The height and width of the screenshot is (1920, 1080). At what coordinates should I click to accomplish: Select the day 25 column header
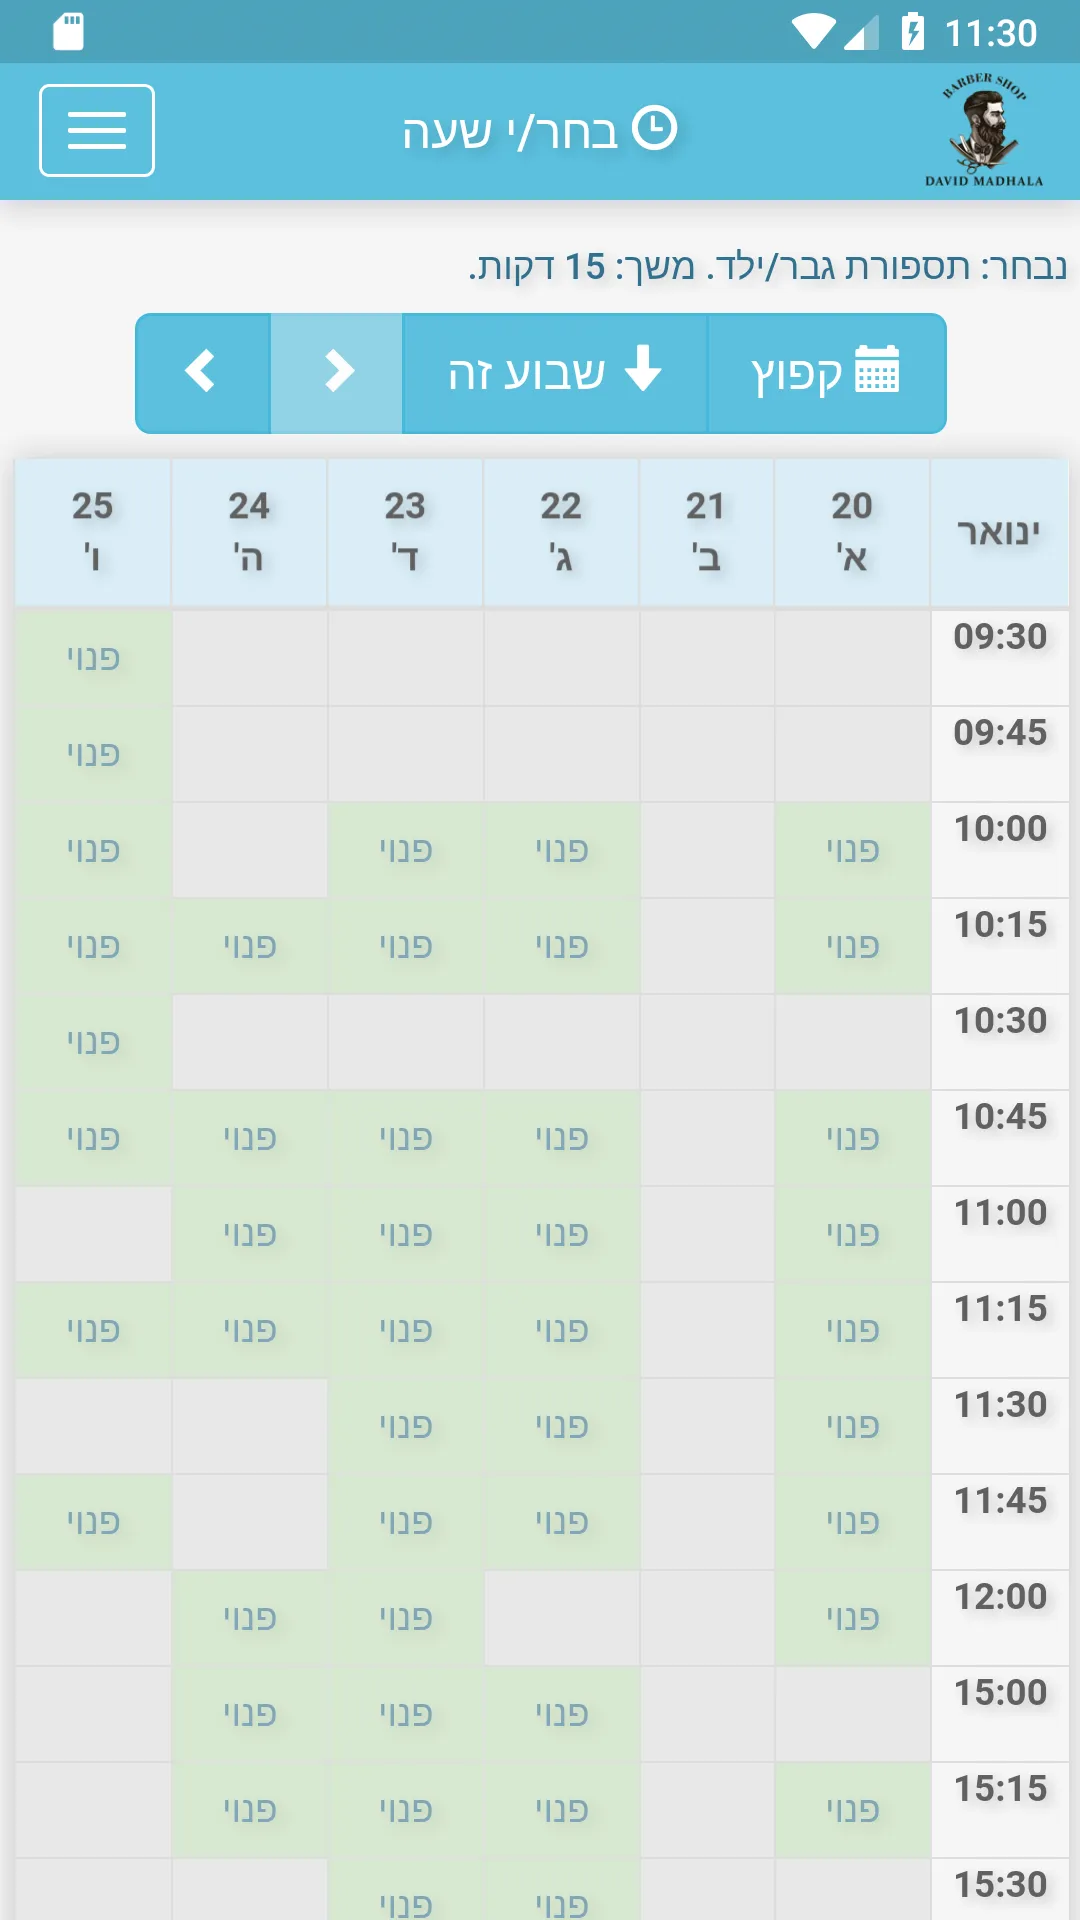pos(93,532)
